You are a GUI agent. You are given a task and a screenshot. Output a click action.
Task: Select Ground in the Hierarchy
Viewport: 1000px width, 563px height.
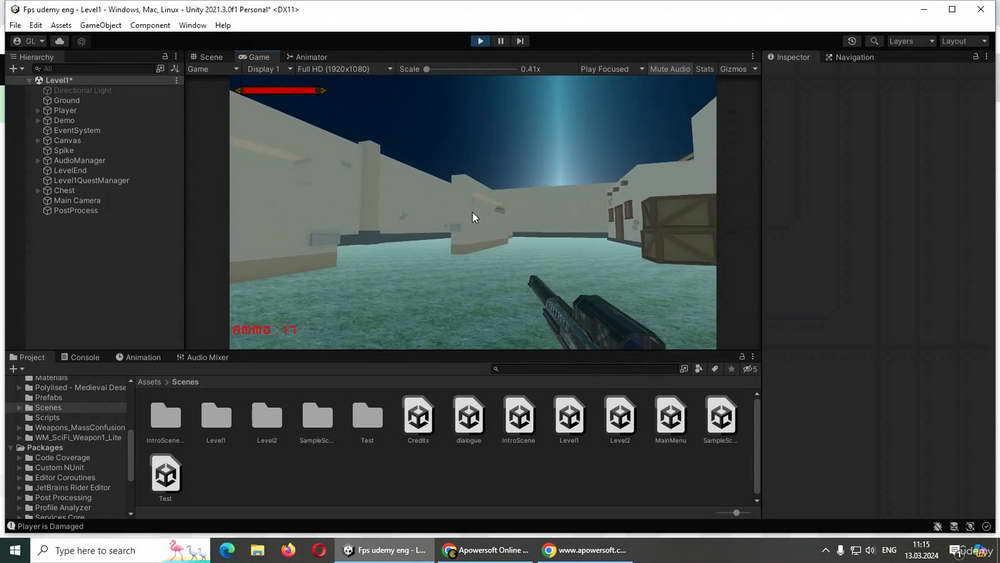click(66, 100)
